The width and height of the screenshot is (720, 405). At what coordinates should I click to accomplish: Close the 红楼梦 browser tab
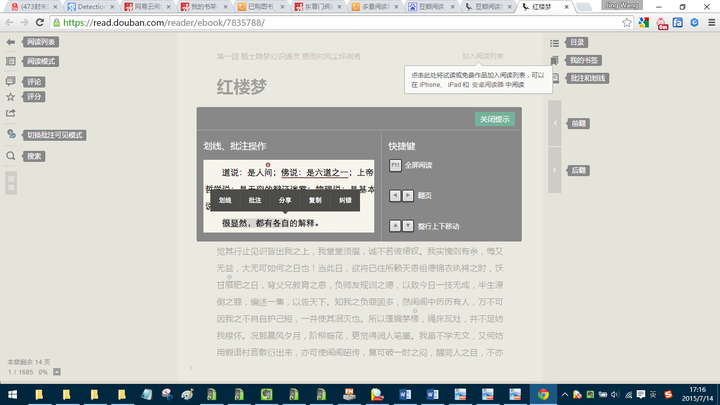[566, 7]
